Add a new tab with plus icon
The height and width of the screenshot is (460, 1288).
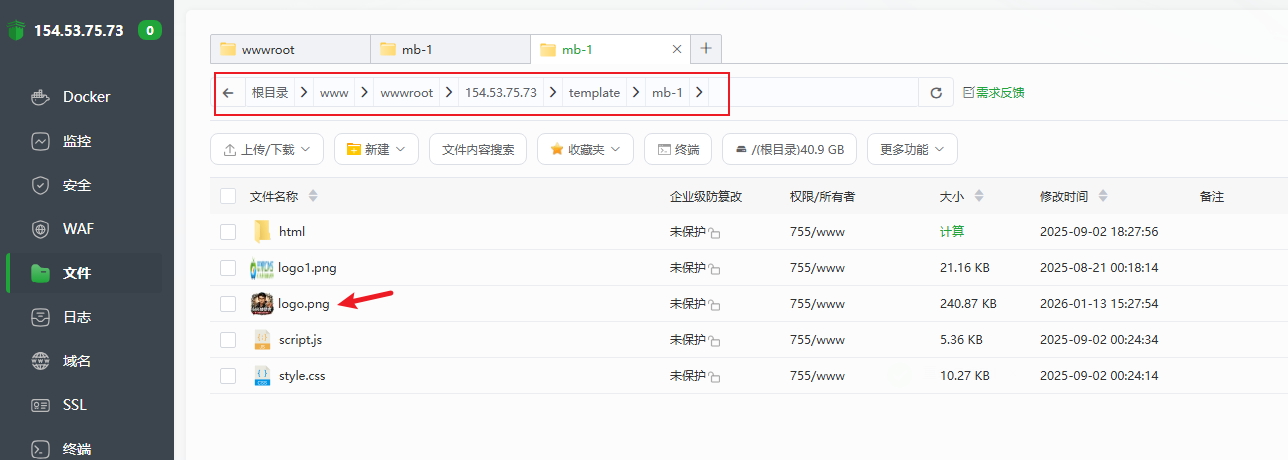click(x=706, y=49)
